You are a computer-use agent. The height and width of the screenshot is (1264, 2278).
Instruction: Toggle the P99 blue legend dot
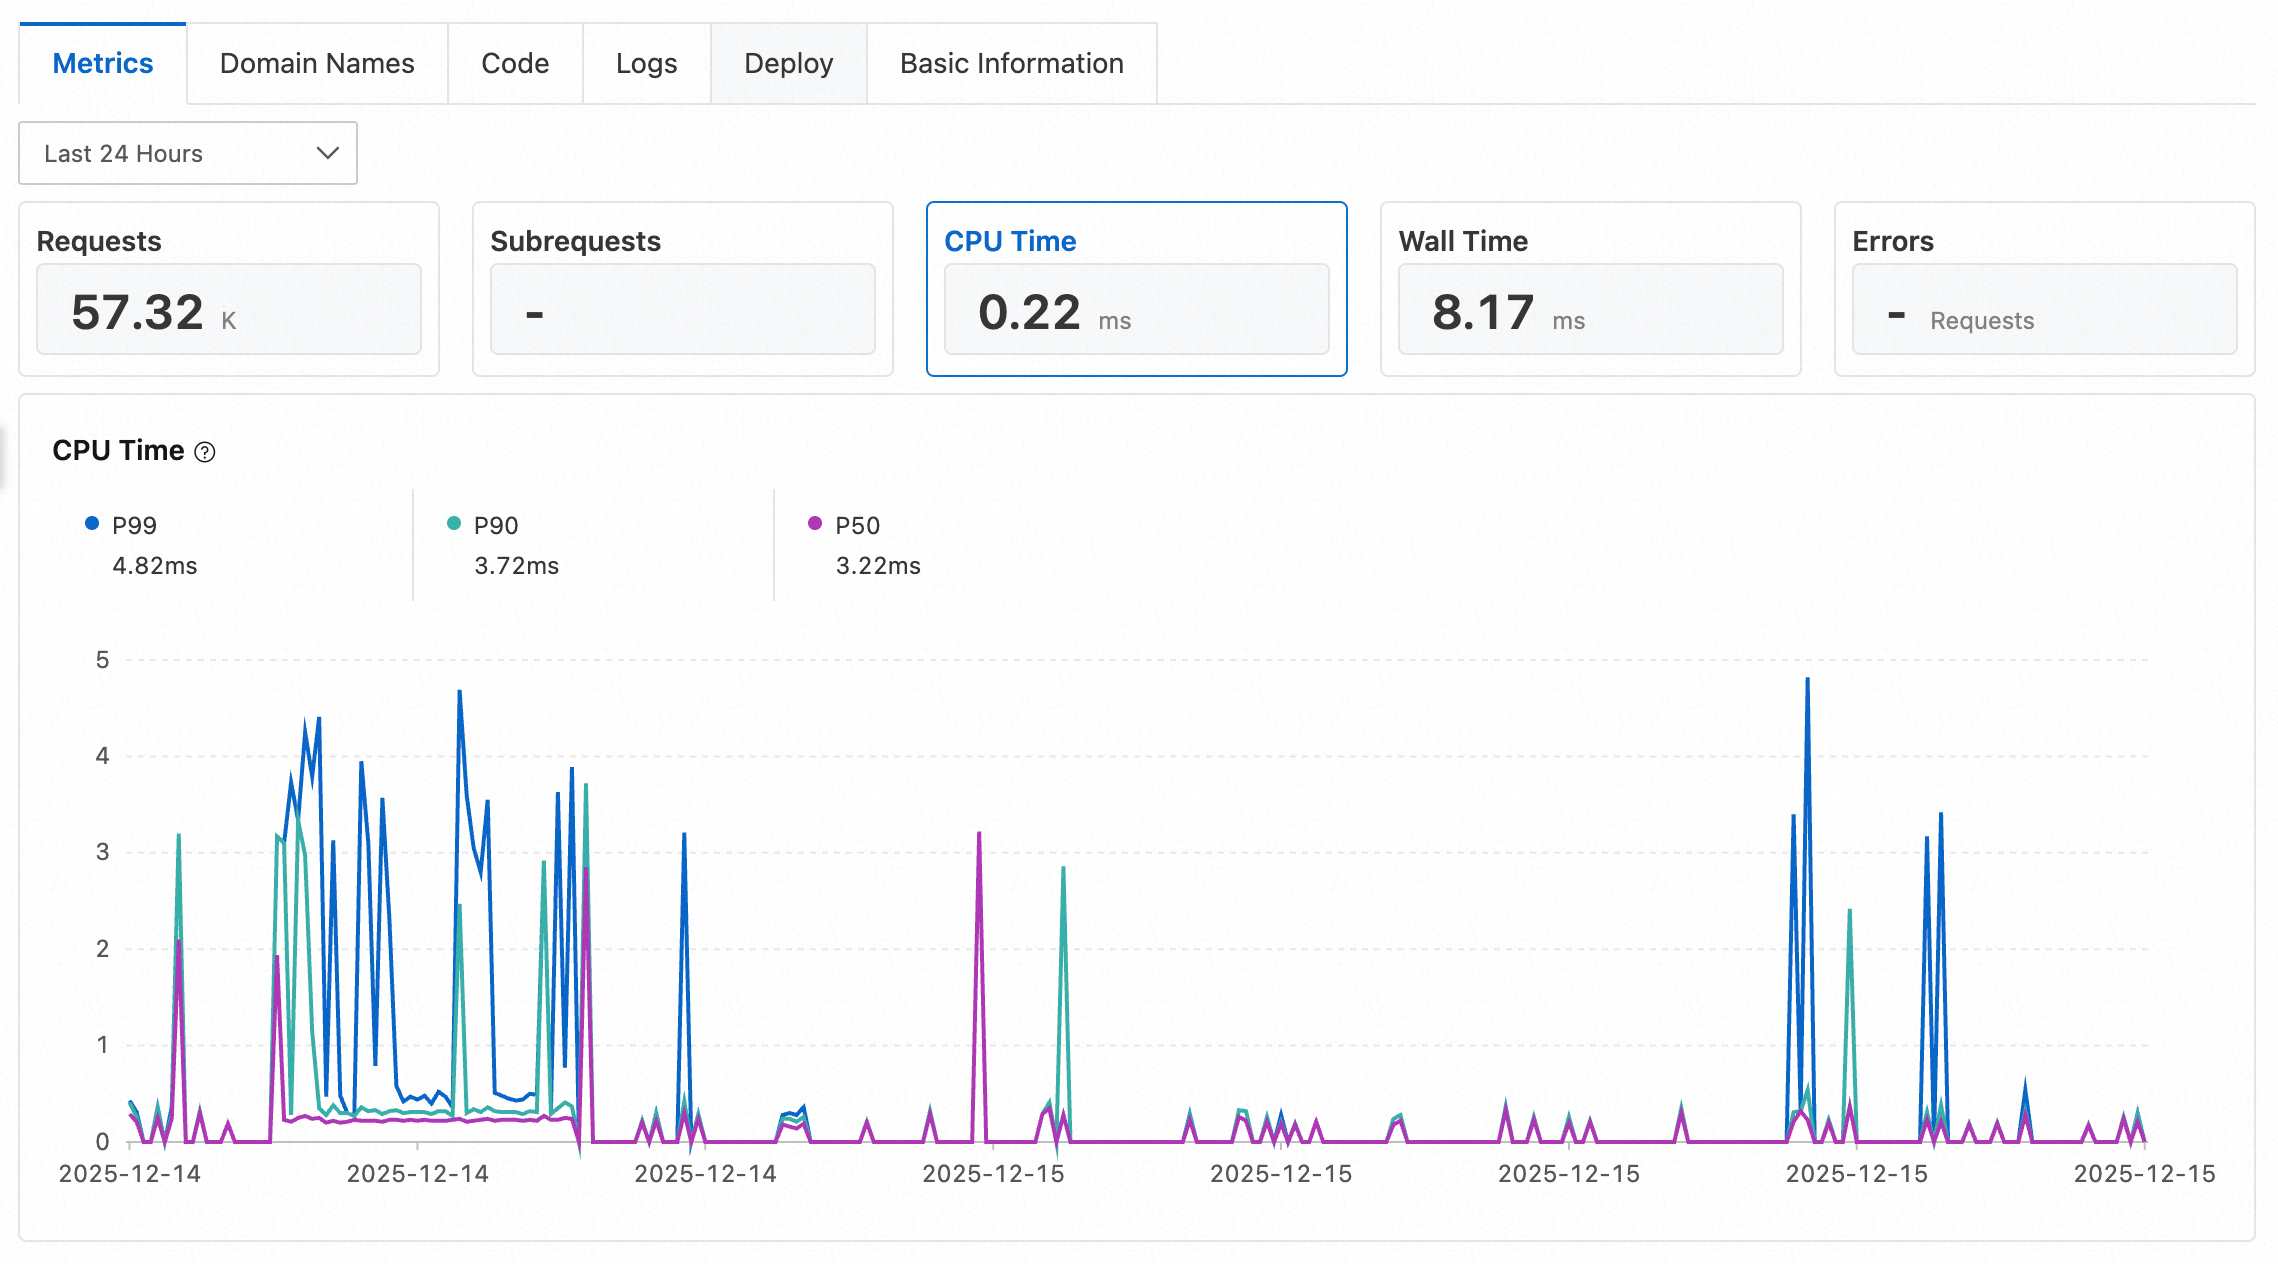[x=92, y=523]
